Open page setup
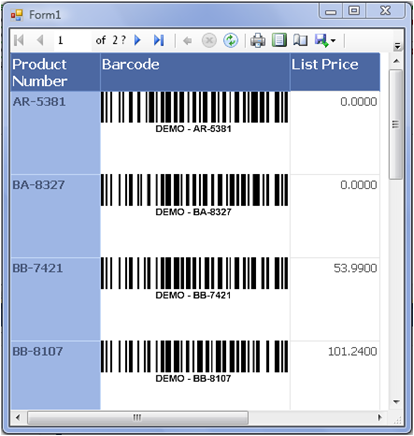Viewport: 414px width, 436px height. tap(300, 41)
